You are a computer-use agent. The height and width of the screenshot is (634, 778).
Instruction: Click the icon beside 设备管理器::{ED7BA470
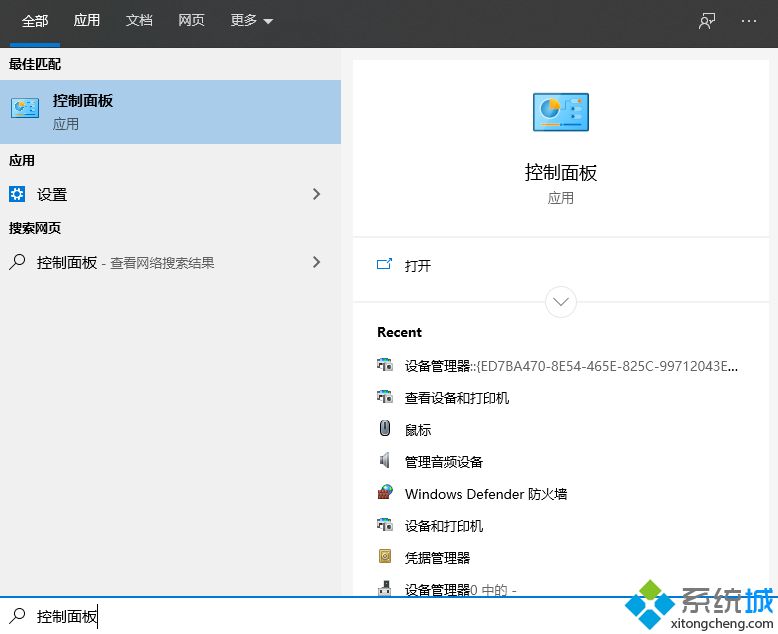click(385, 364)
